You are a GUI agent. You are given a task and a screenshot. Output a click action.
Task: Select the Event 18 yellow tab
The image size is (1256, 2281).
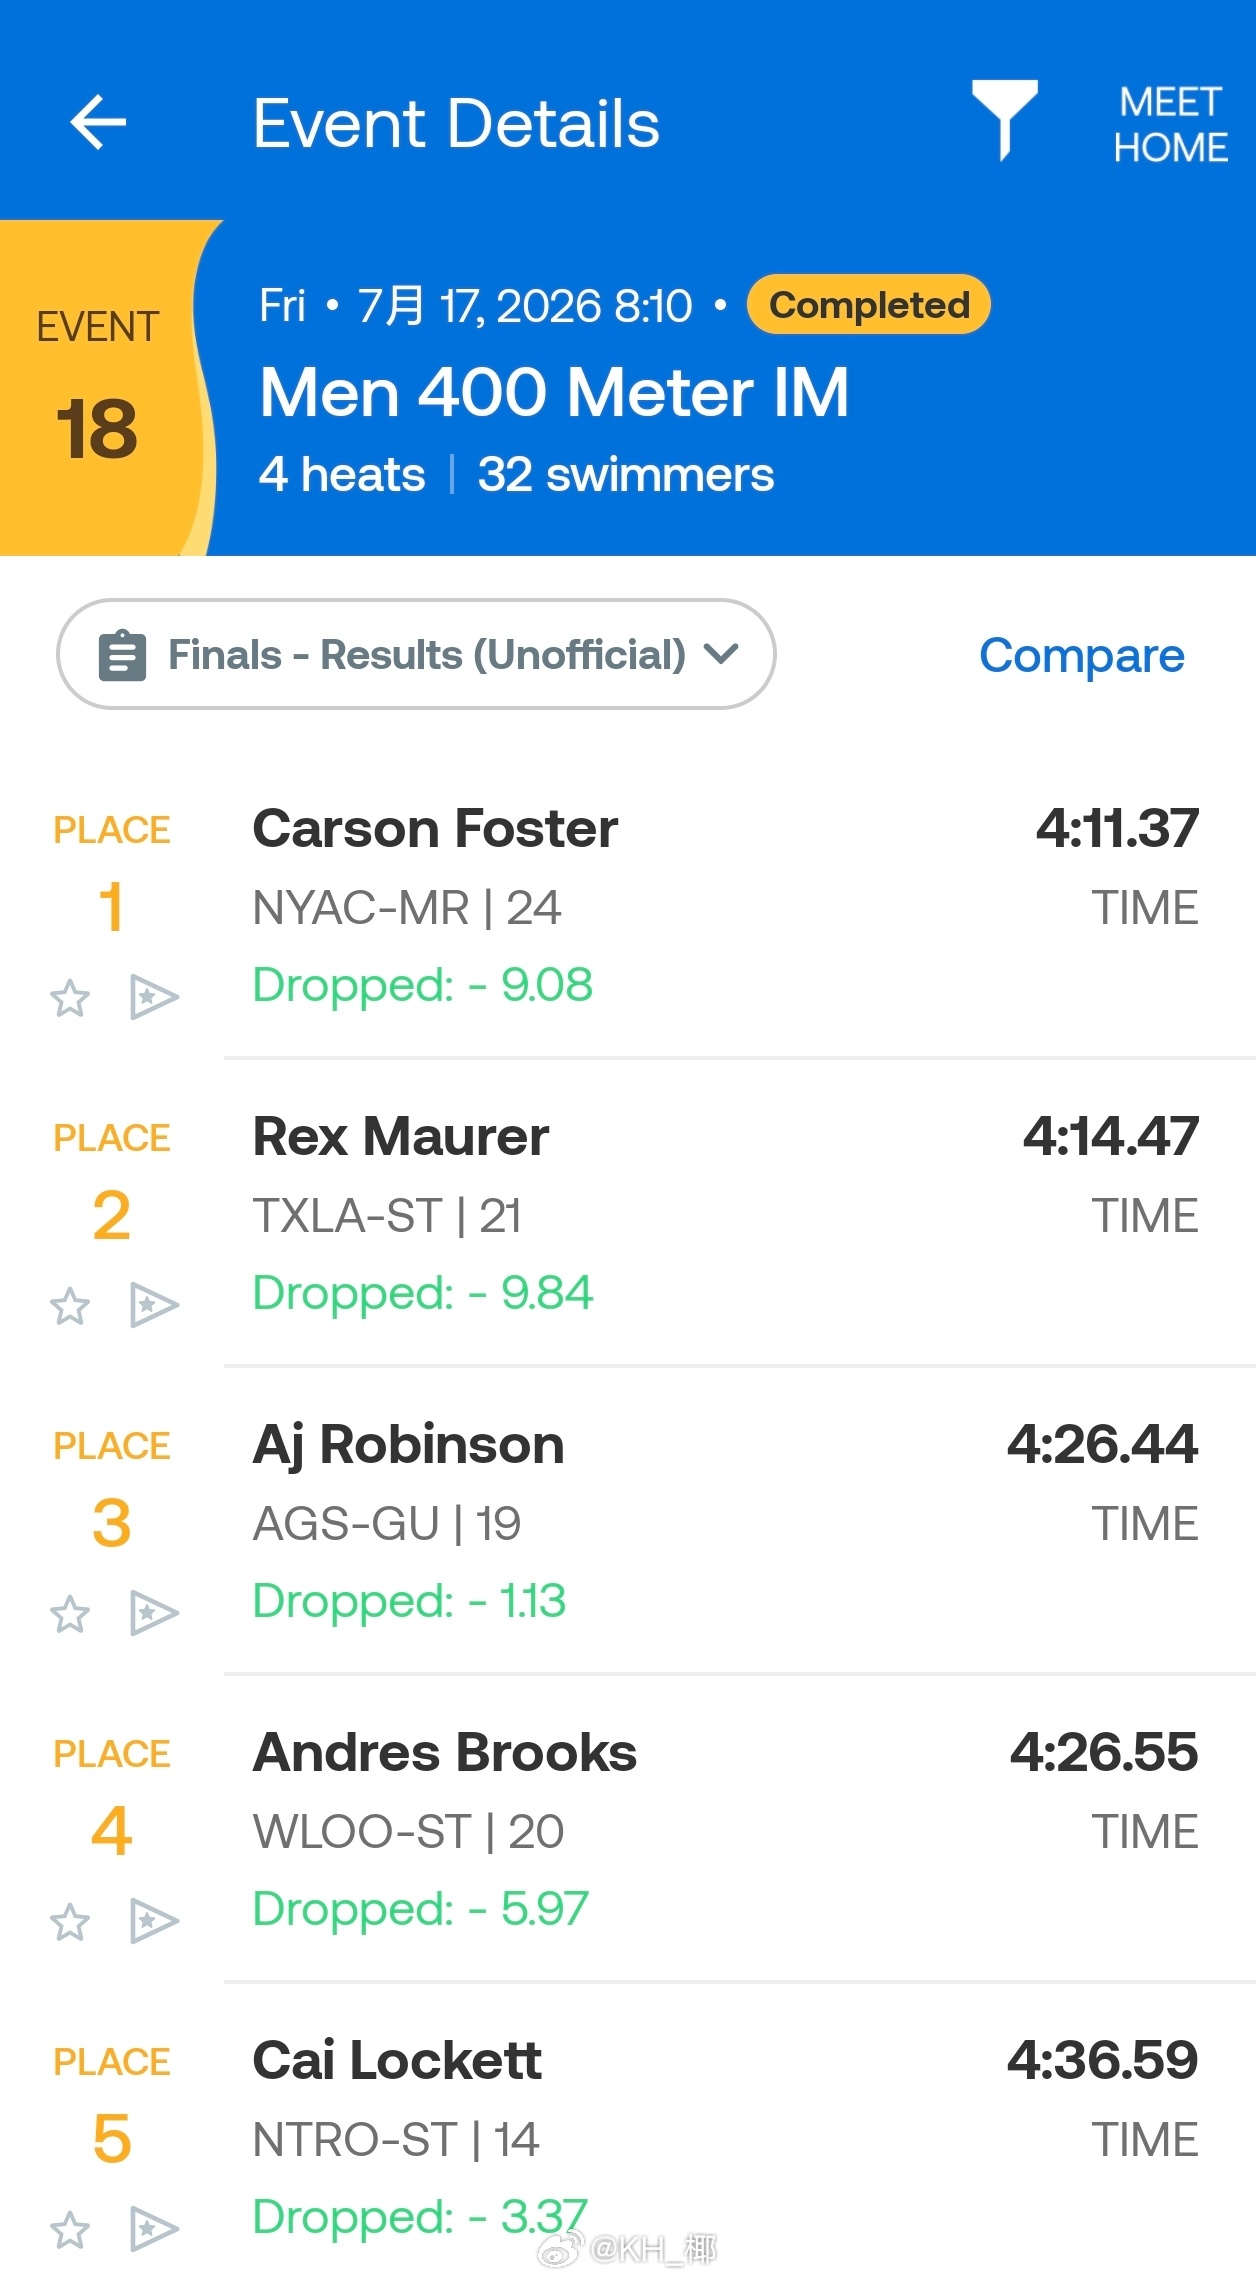(100, 388)
